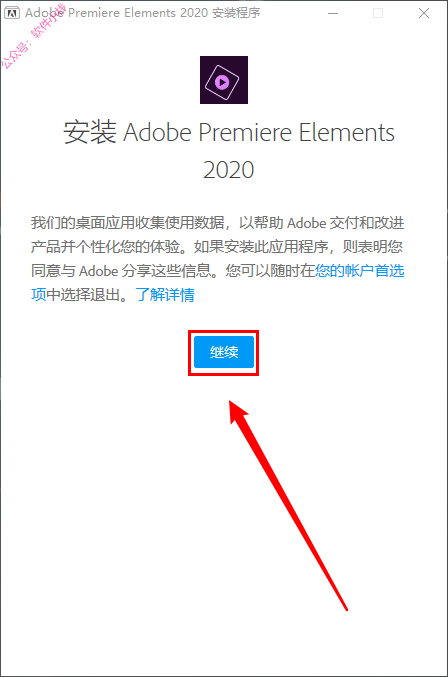Screen dimensions: 448x677
Task: Open the 您的帐户首选 account preferences link
Action: tap(360, 271)
